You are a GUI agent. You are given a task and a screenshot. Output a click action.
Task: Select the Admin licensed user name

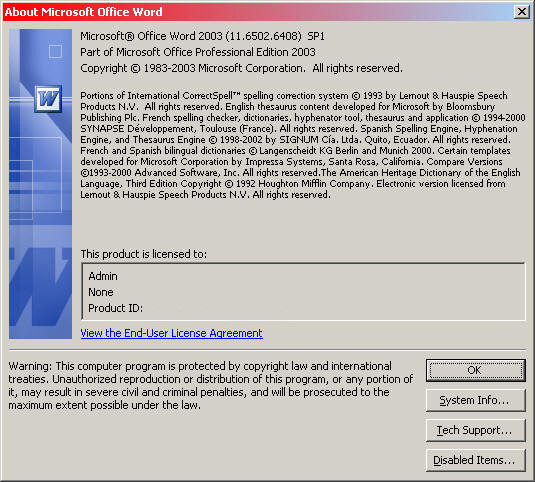[103, 276]
